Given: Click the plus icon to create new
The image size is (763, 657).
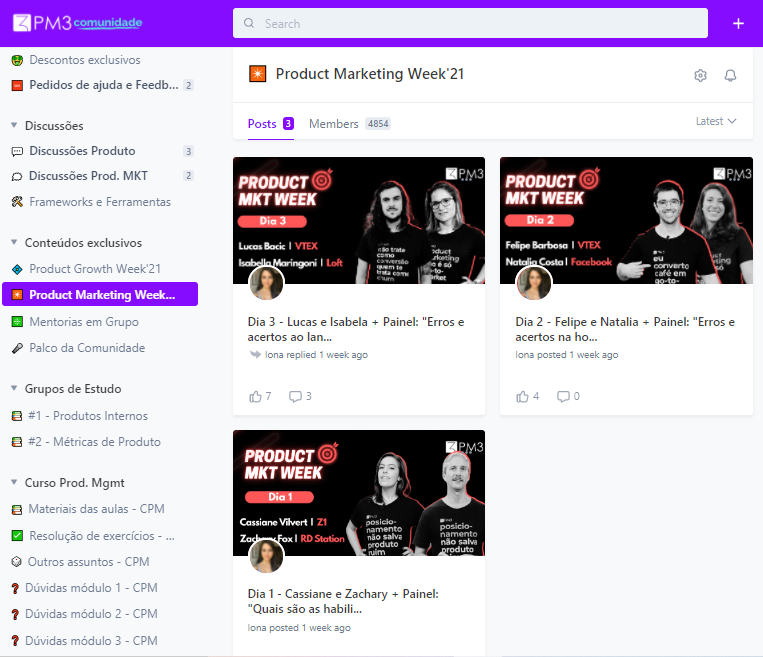Looking at the screenshot, I should (x=738, y=23).
